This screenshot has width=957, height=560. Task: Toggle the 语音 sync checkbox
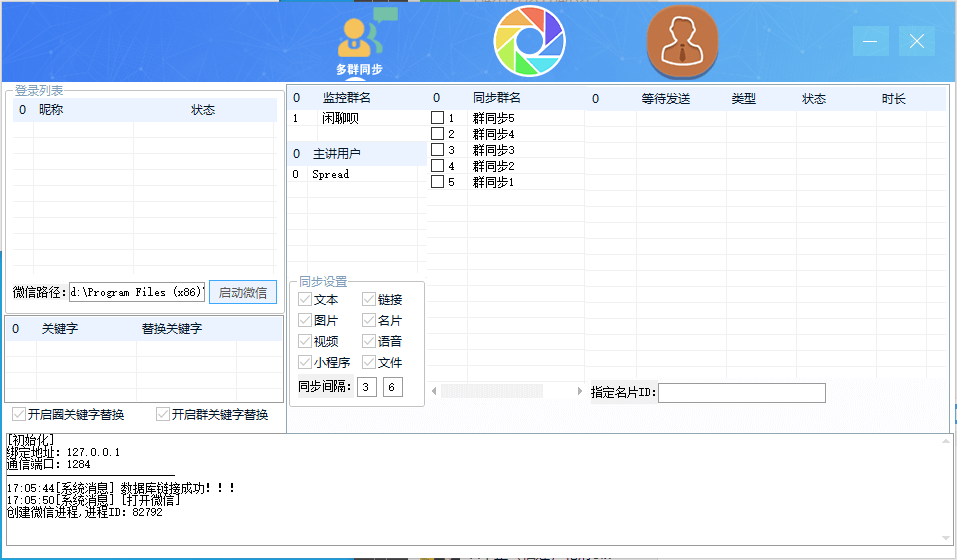click(x=369, y=341)
